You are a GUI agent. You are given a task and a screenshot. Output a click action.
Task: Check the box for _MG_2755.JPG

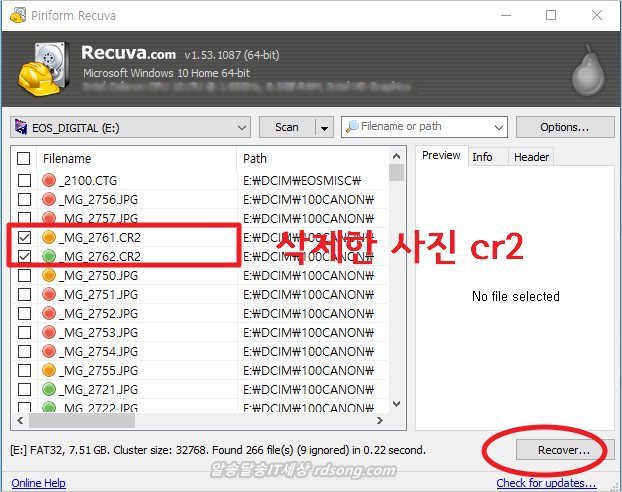(25, 370)
